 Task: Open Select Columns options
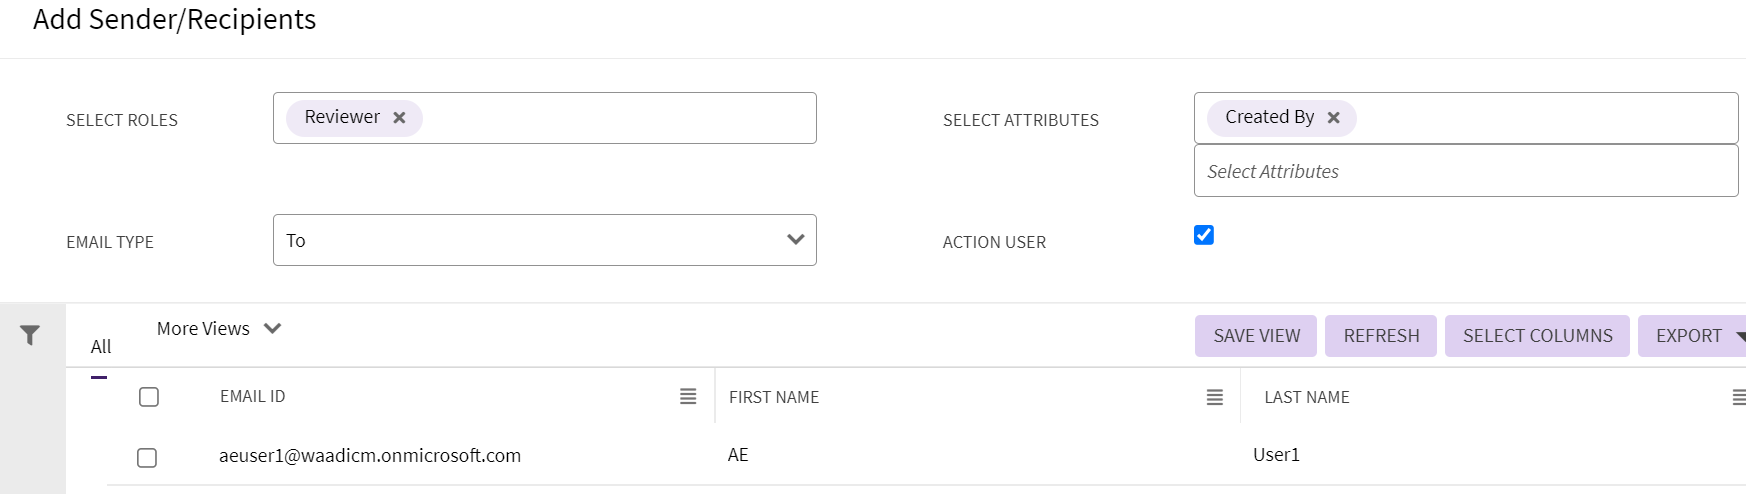[x=1536, y=336]
